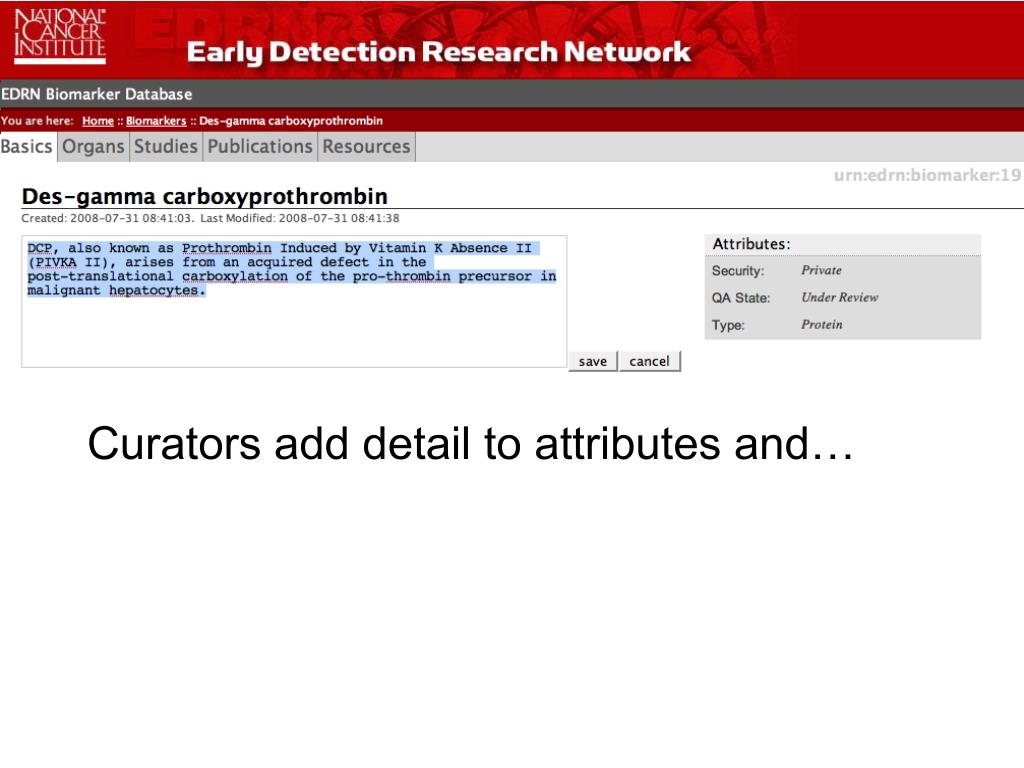Screen dimensions: 1024x768
Task: Click the Security label in Attributes
Action: tap(738, 271)
